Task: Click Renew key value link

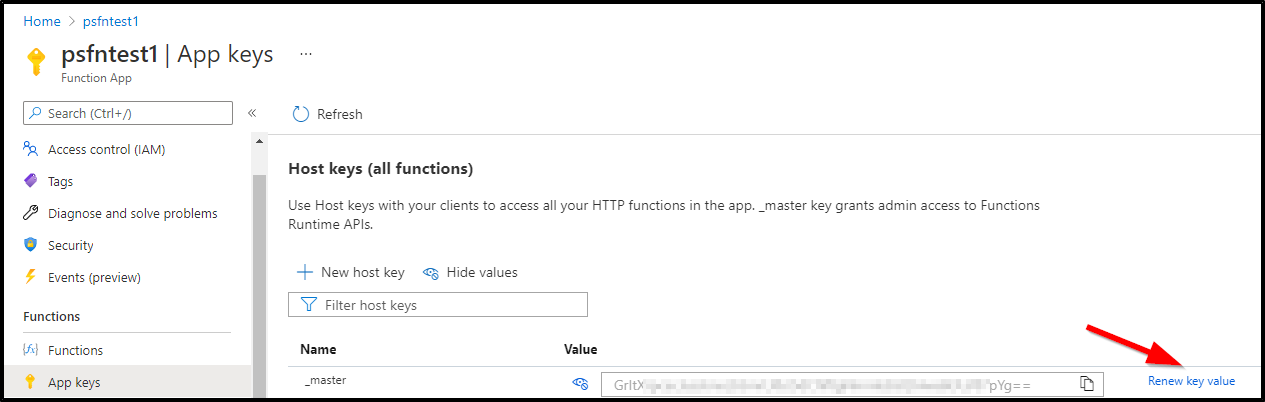Action: coord(1191,381)
